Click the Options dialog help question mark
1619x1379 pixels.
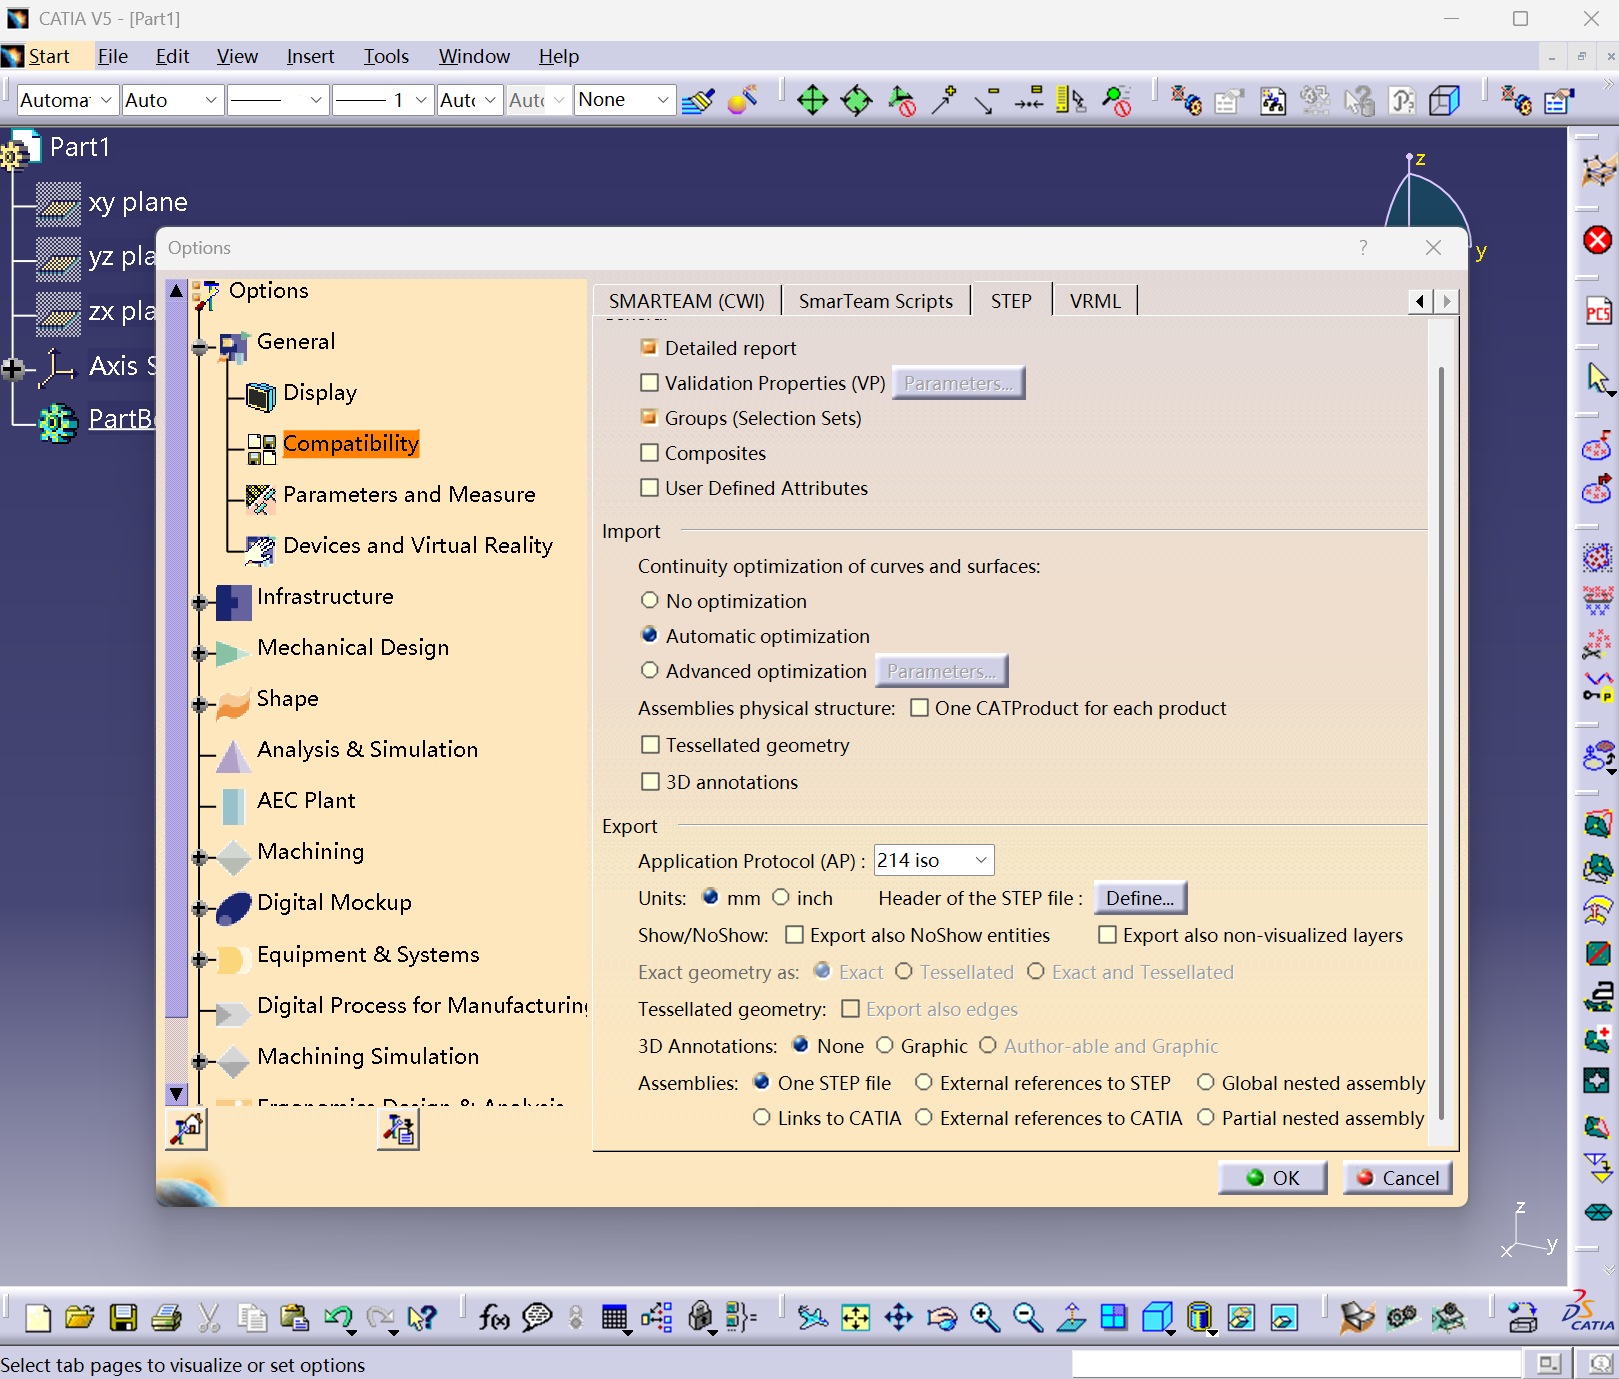click(1363, 247)
